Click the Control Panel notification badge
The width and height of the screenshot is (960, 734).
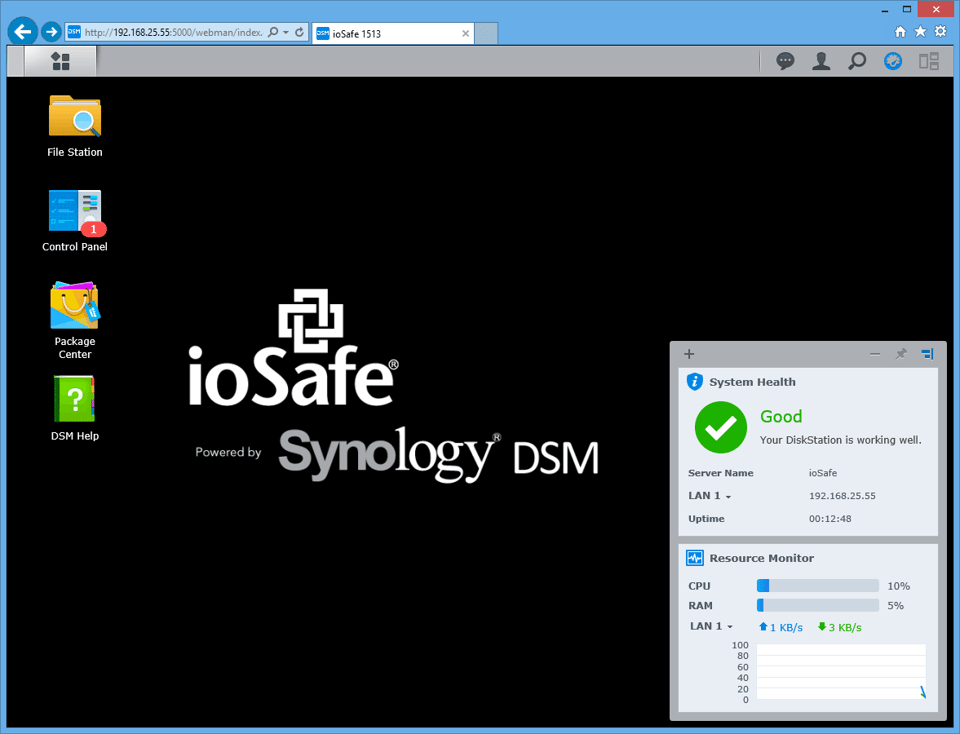tap(94, 229)
